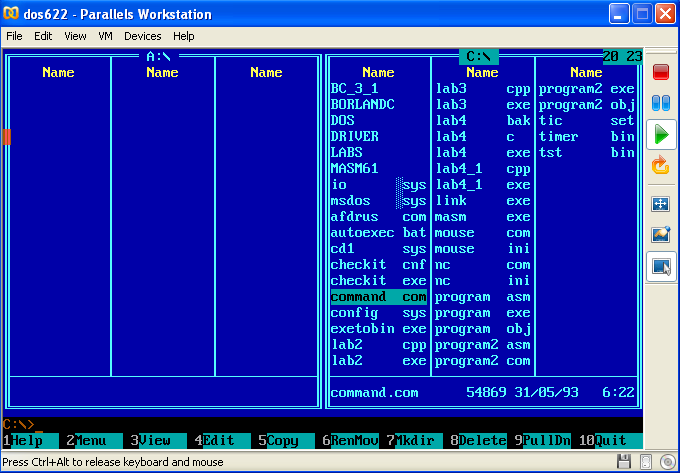Viewport: 680px width, 473px height.
Task: Select the lab3 cpp file
Action: [483, 88]
